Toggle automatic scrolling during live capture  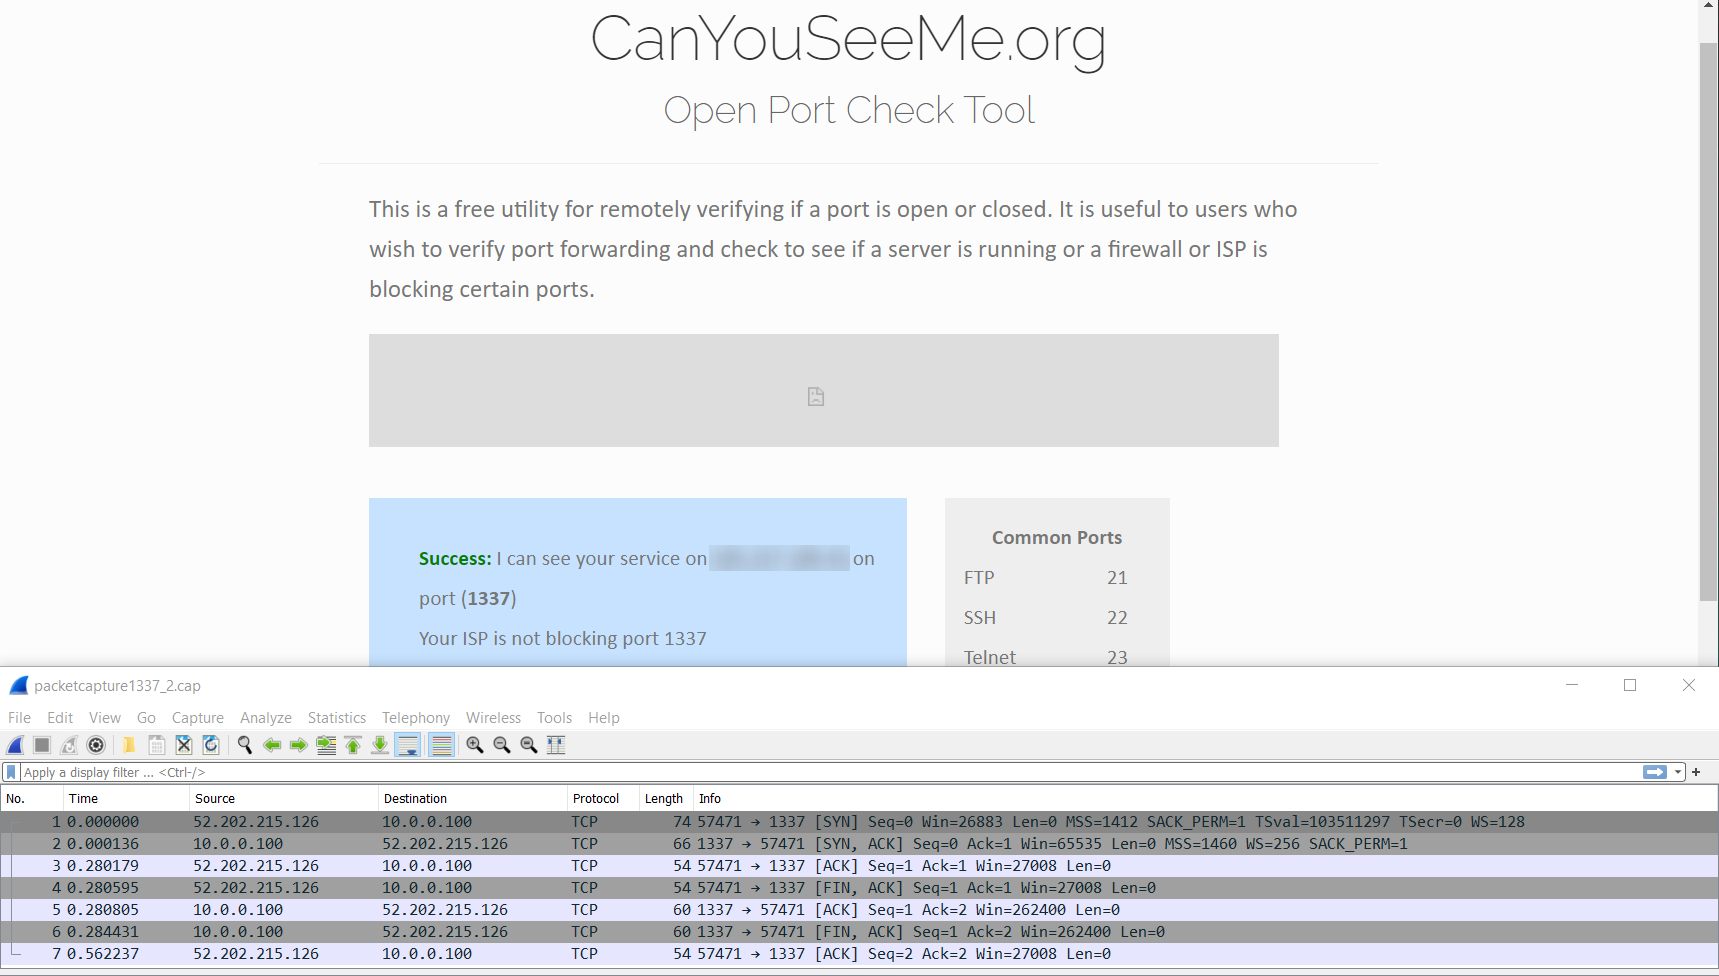pos(408,745)
